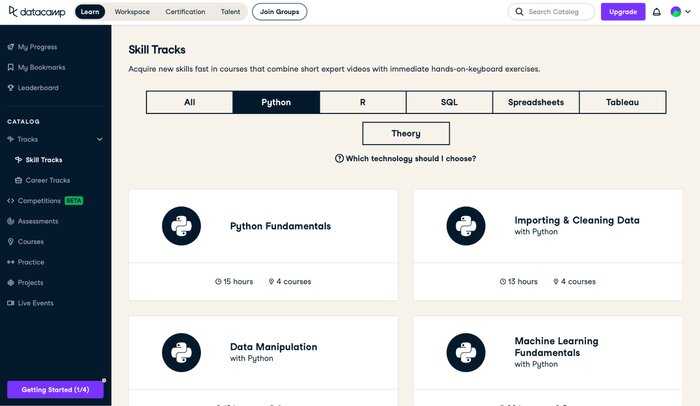Click '13 hours' on Importing & Cleaning Data
Image resolution: width=700 pixels, height=406 pixels.
[x=518, y=282]
